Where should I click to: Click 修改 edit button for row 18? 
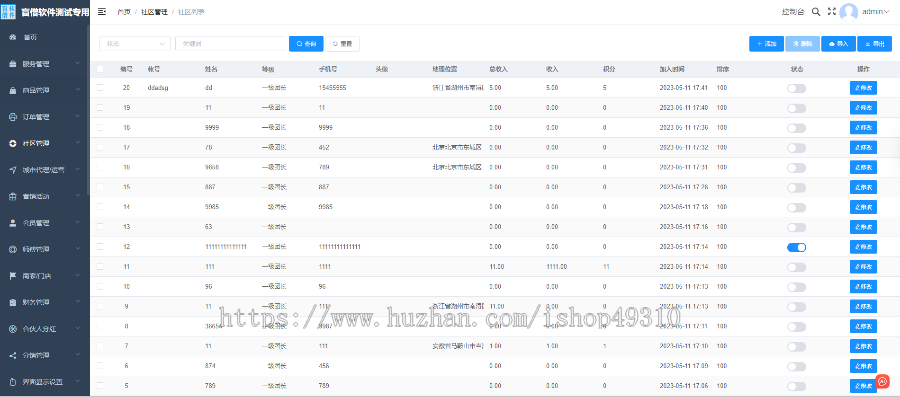tap(863, 127)
